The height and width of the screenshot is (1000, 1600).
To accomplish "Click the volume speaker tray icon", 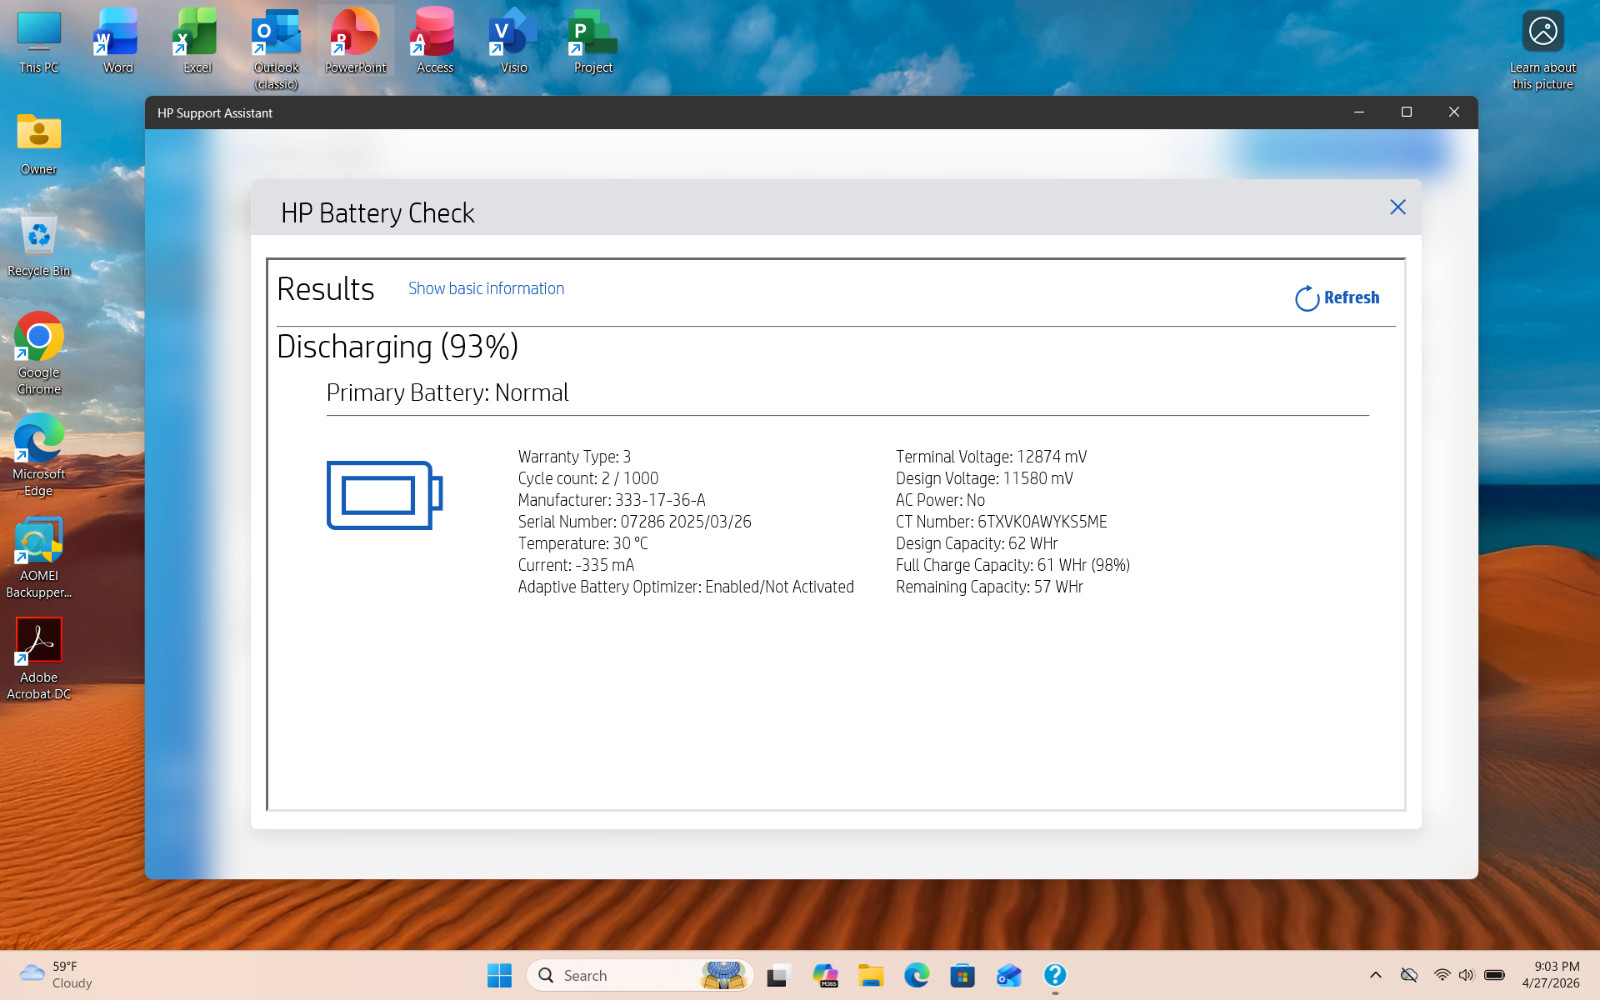I will (x=1466, y=975).
